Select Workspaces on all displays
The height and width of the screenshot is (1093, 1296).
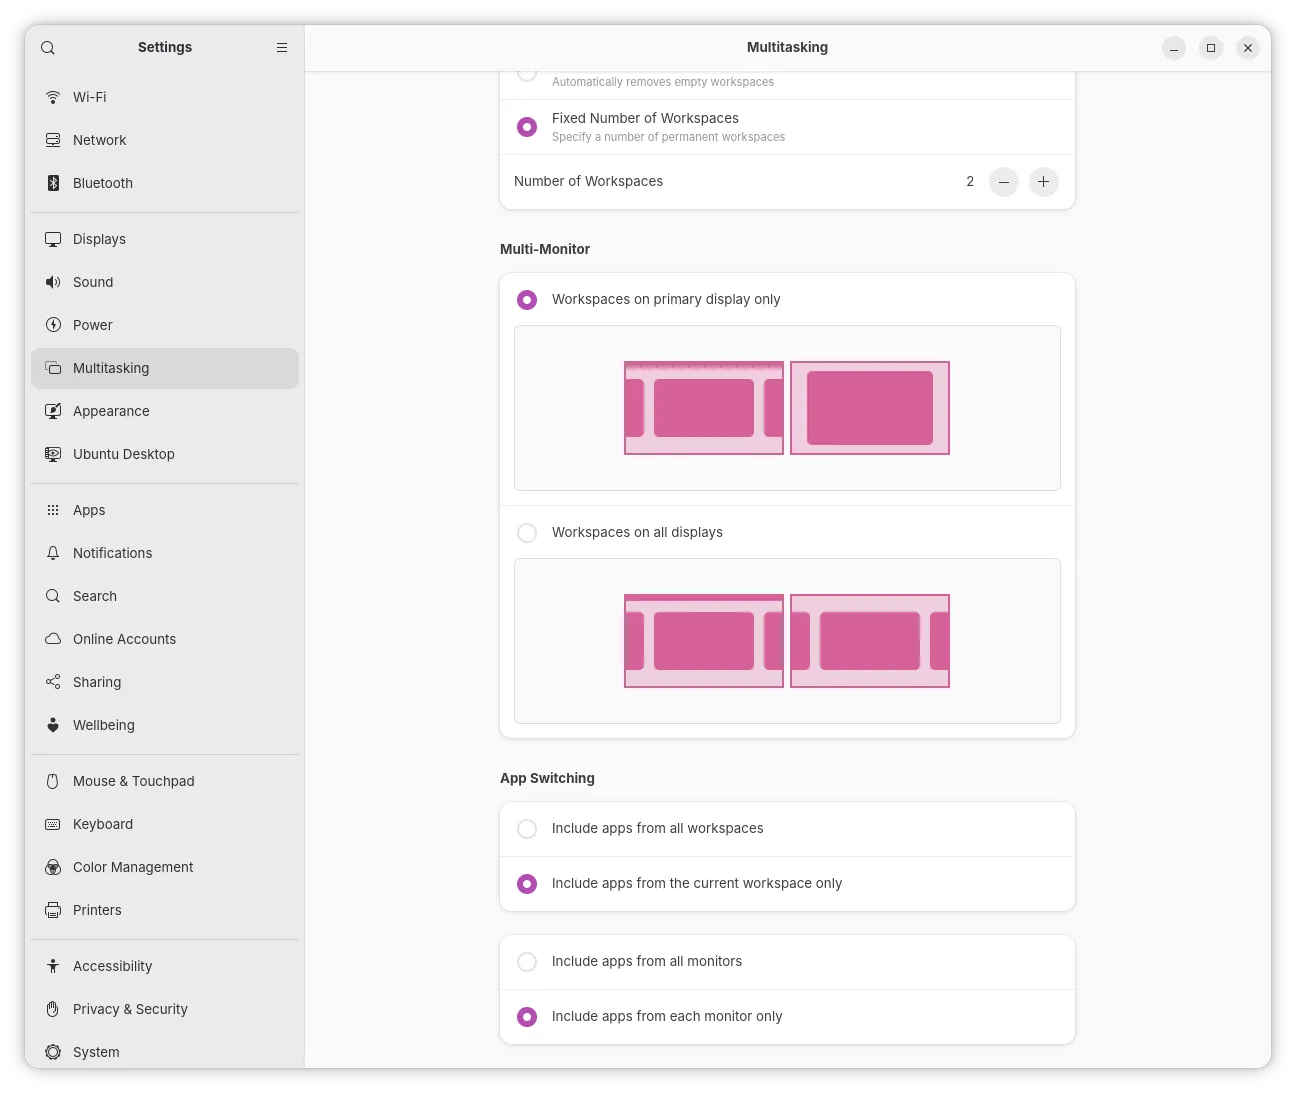click(527, 533)
